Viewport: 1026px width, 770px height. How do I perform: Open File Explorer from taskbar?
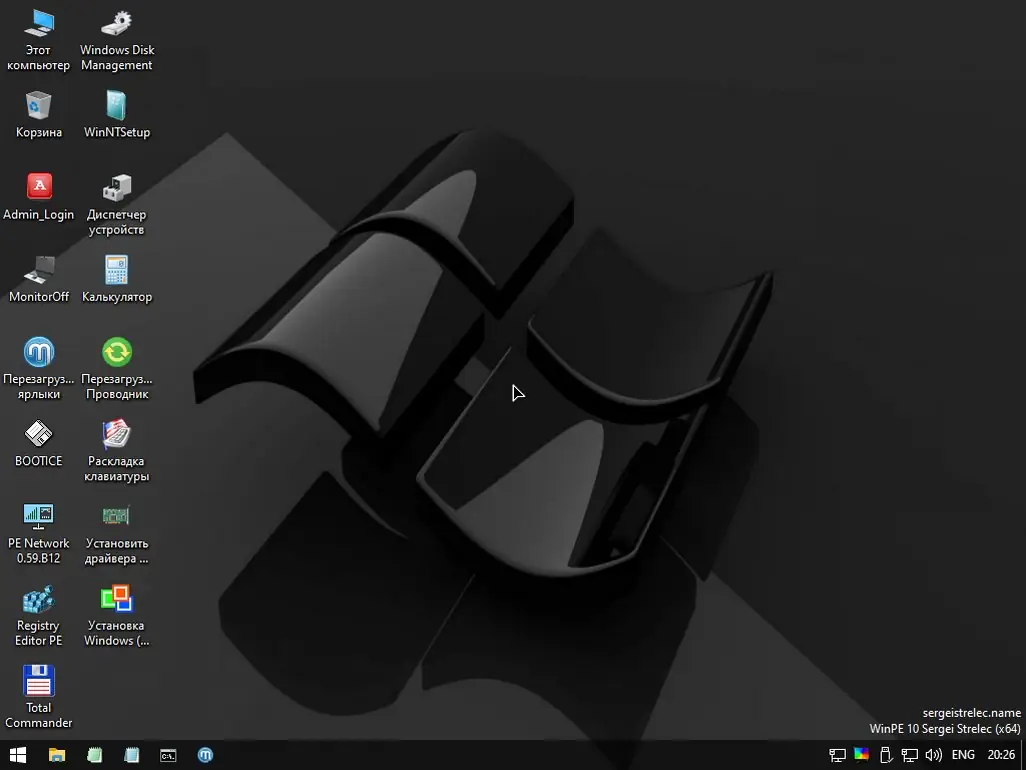[57, 755]
